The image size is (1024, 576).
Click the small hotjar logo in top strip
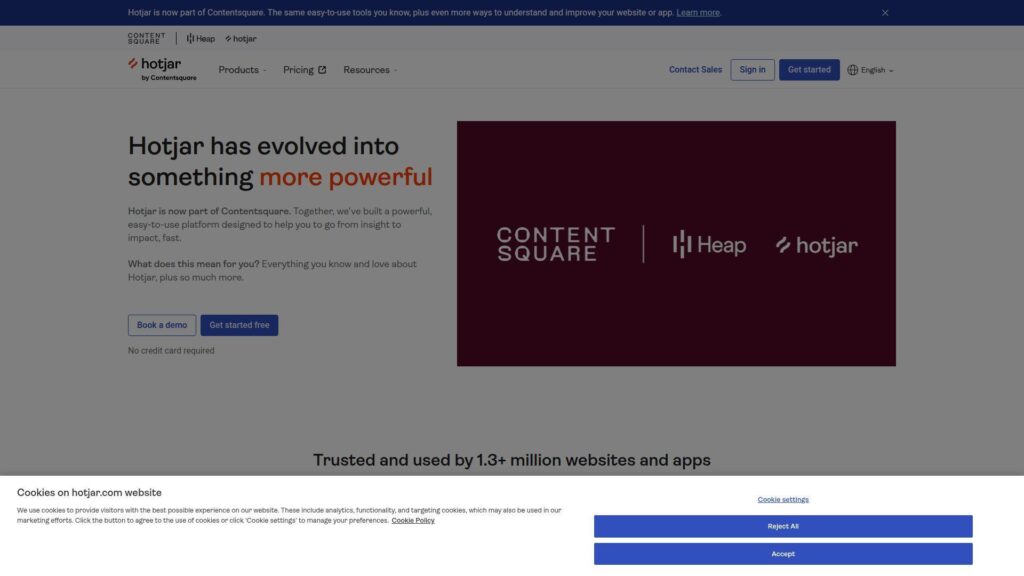pyautogui.click(x=241, y=39)
